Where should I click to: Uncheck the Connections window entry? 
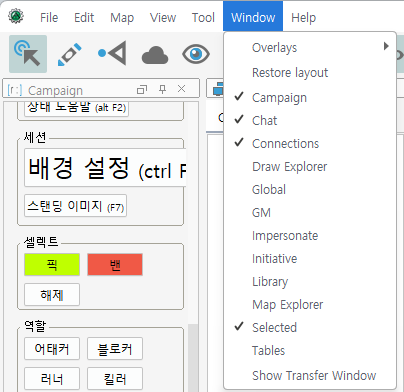point(310,143)
